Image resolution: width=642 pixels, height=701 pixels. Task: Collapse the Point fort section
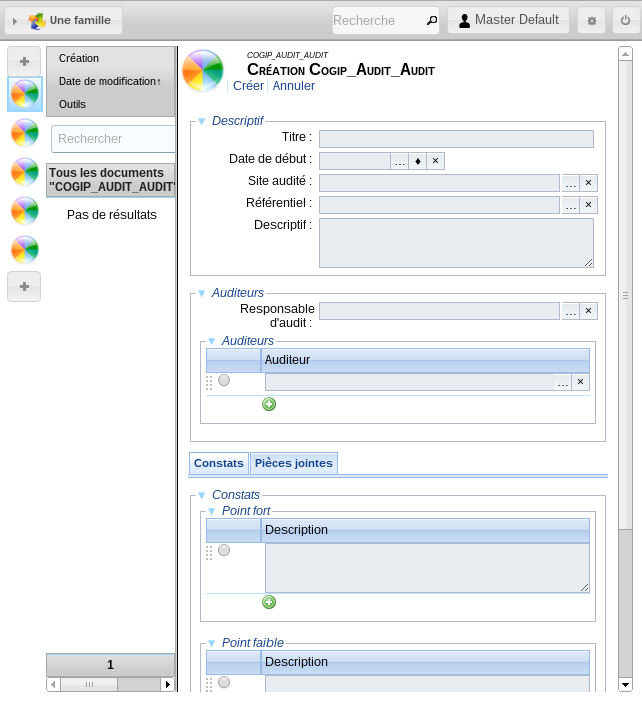211,511
